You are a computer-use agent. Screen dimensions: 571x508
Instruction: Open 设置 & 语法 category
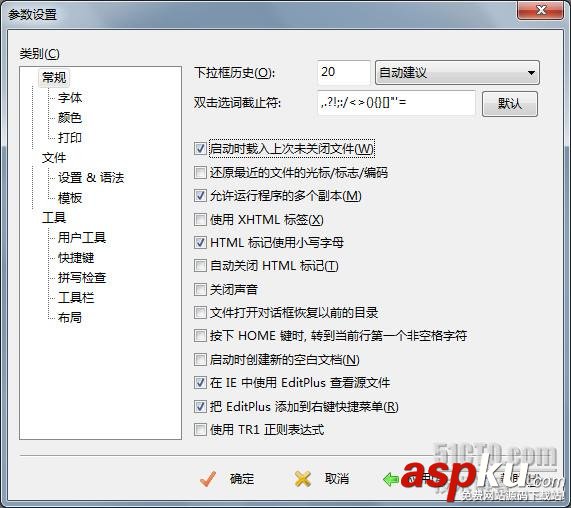click(x=91, y=178)
